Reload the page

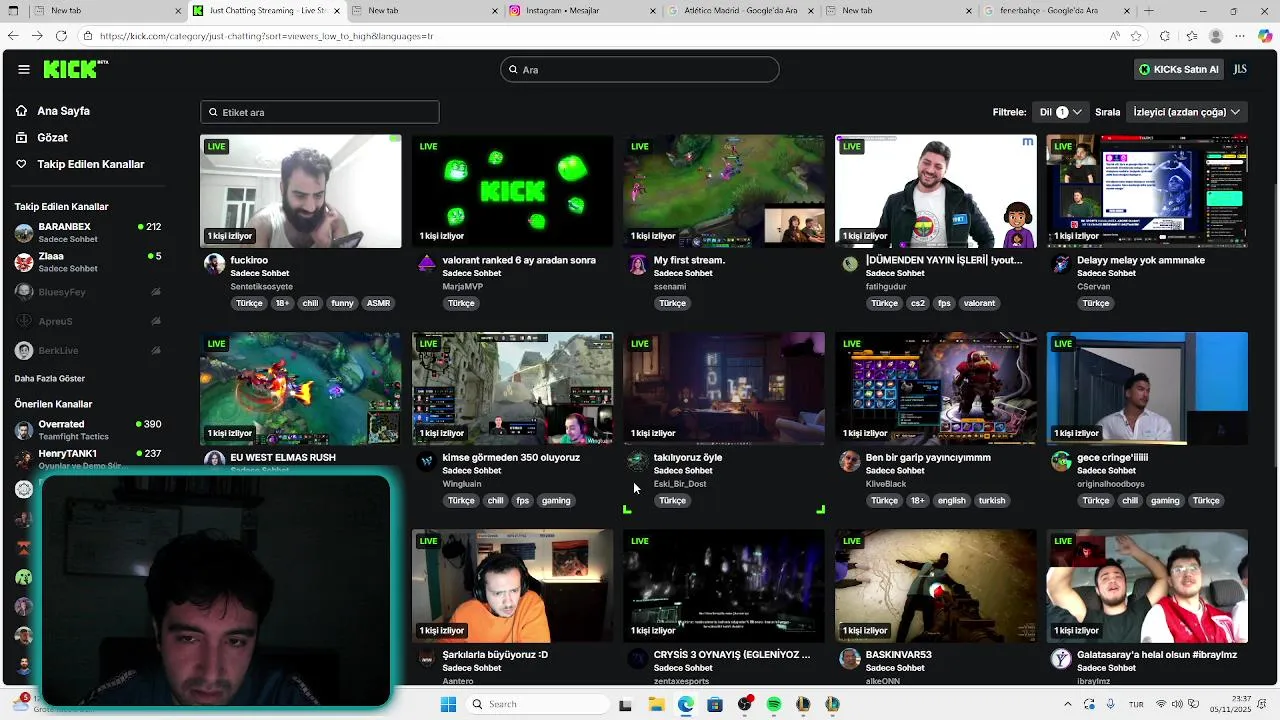(61, 36)
